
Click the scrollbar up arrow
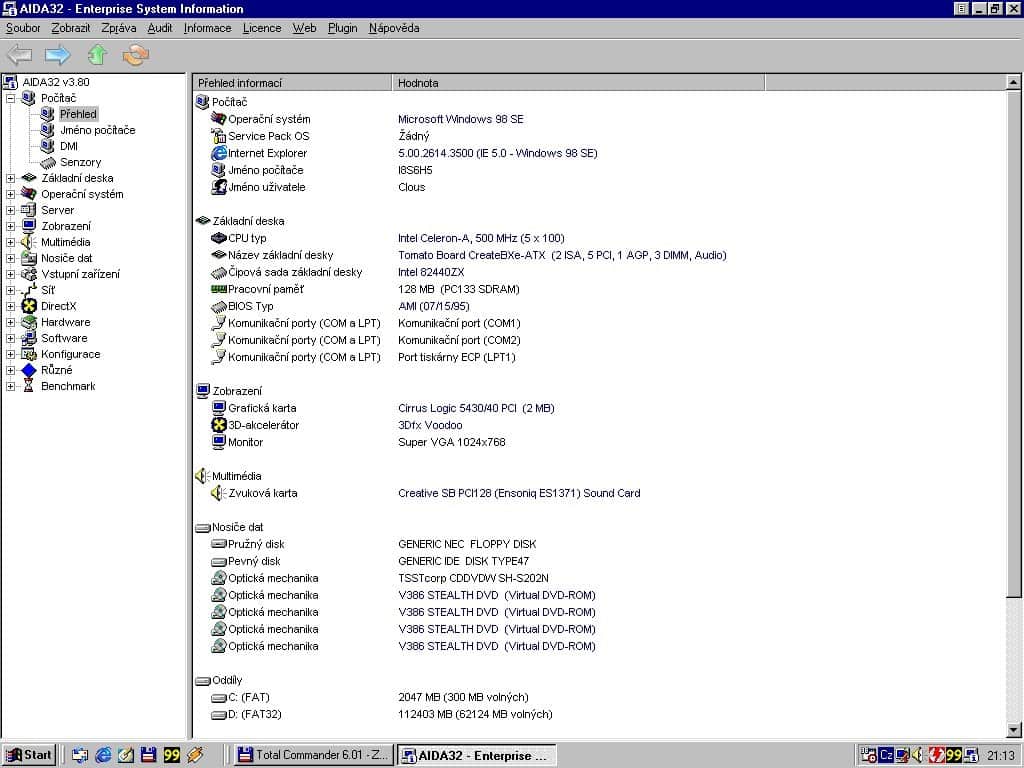1014,83
